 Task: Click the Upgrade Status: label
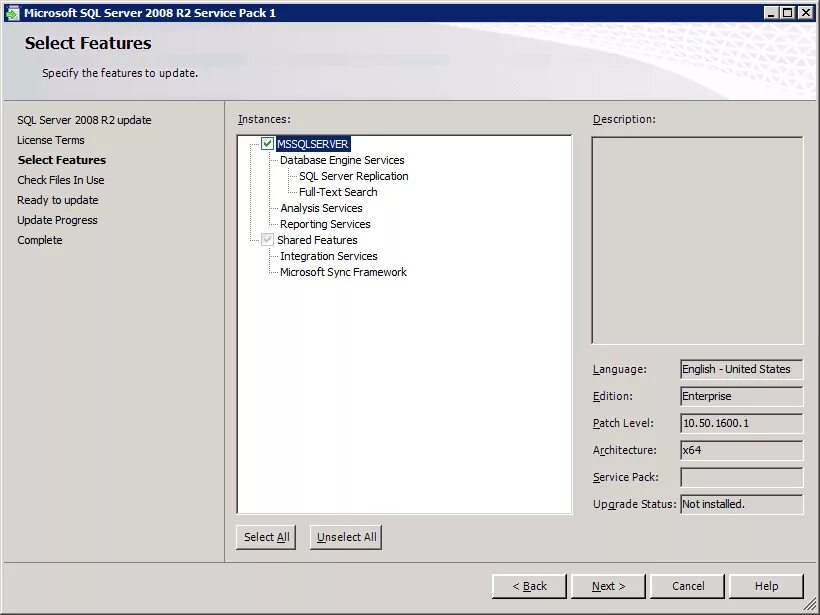click(635, 504)
